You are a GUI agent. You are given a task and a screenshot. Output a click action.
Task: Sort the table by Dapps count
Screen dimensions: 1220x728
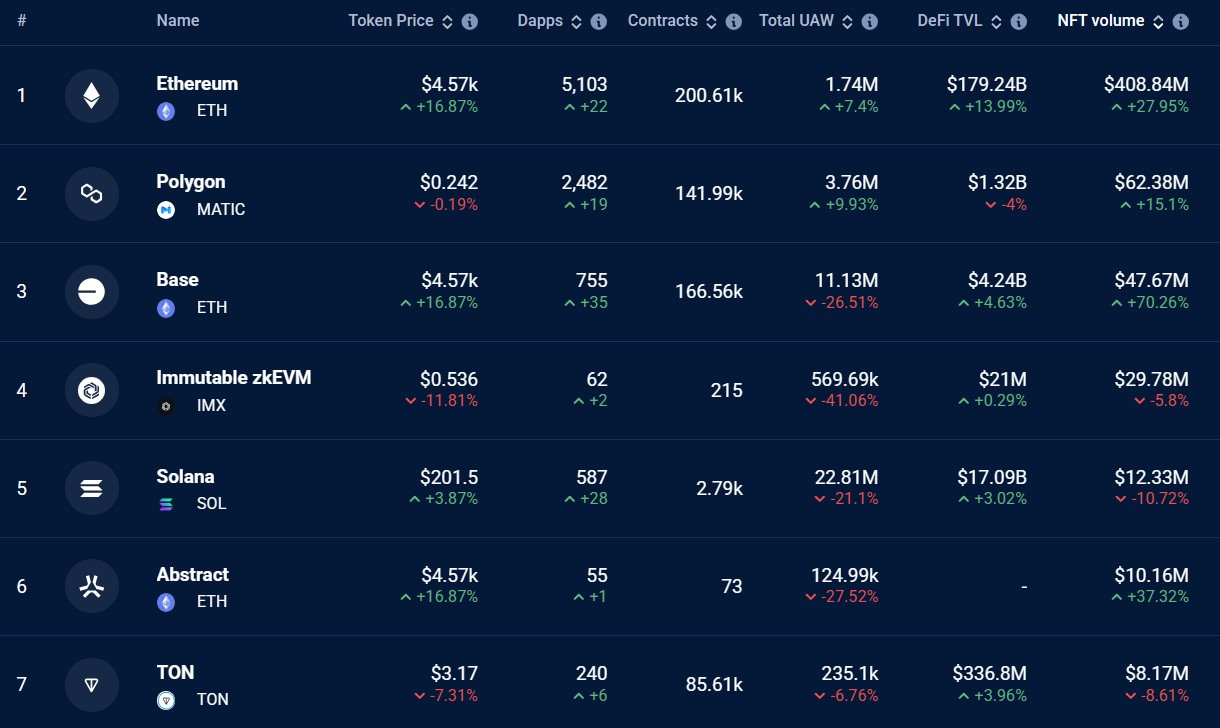[540, 21]
